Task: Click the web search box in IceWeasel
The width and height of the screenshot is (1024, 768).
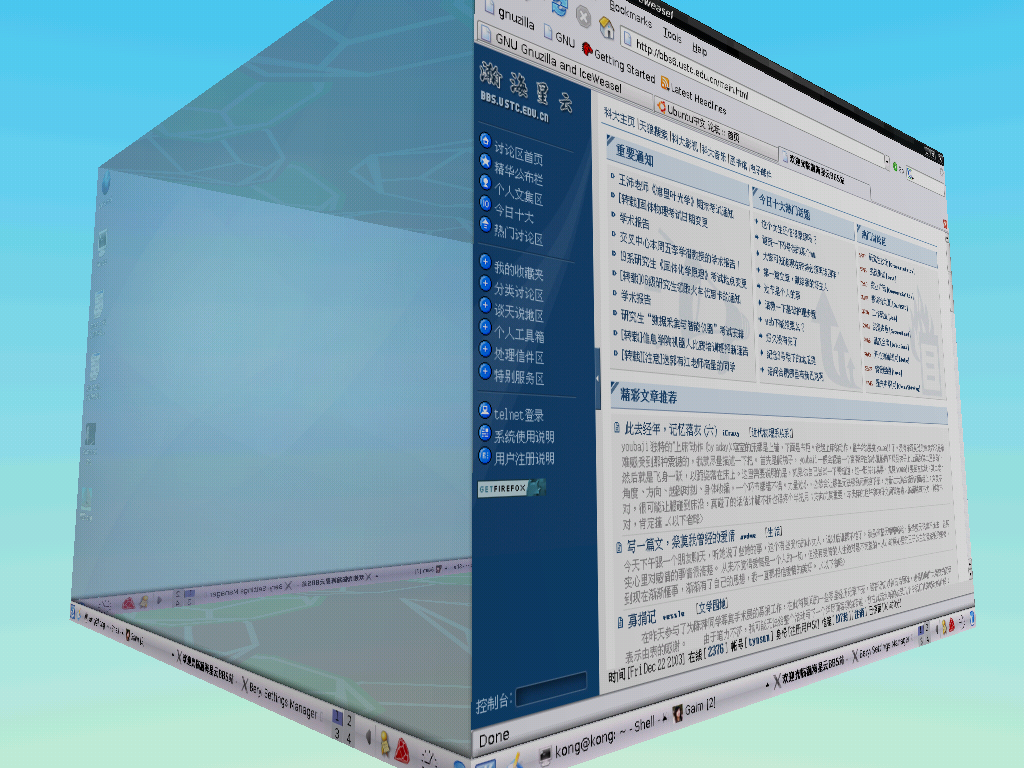Action: click(x=924, y=181)
